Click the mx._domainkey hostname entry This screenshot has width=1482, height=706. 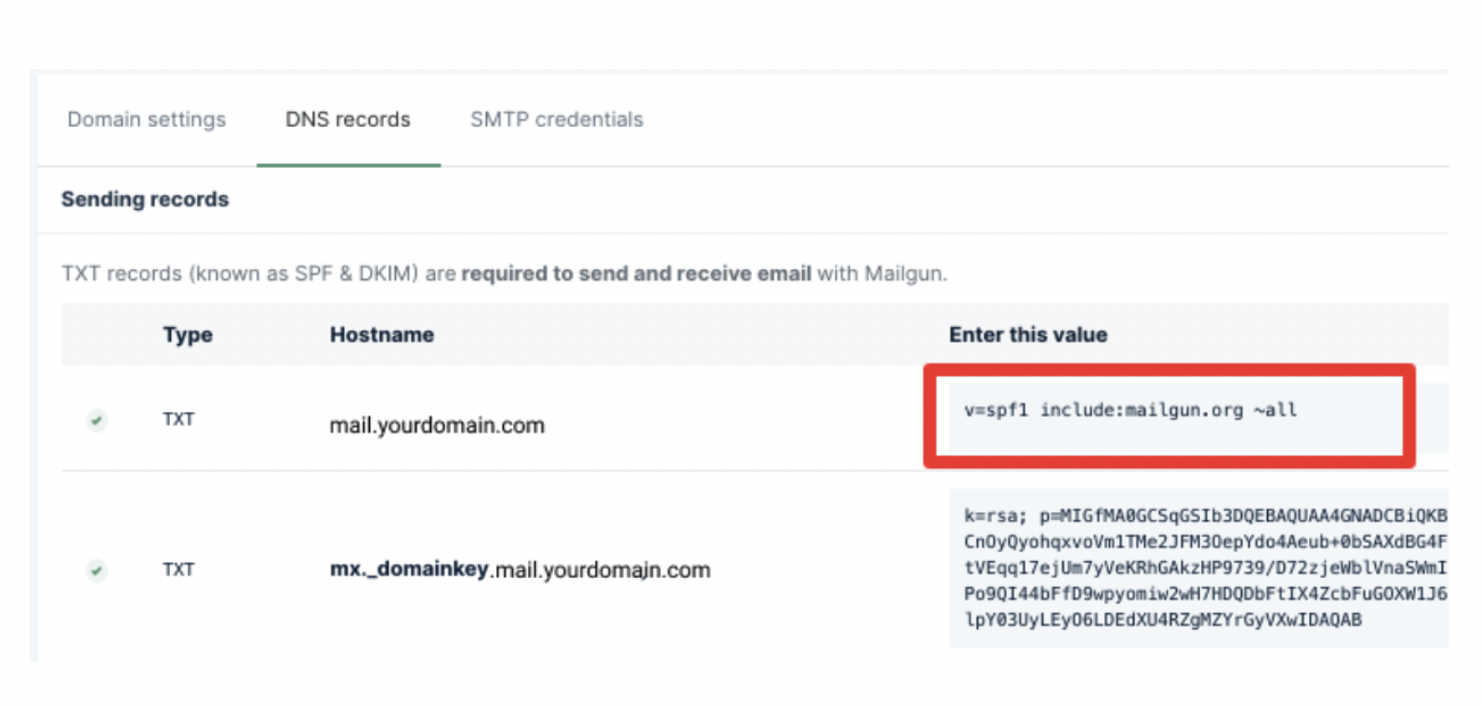point(520,570)
